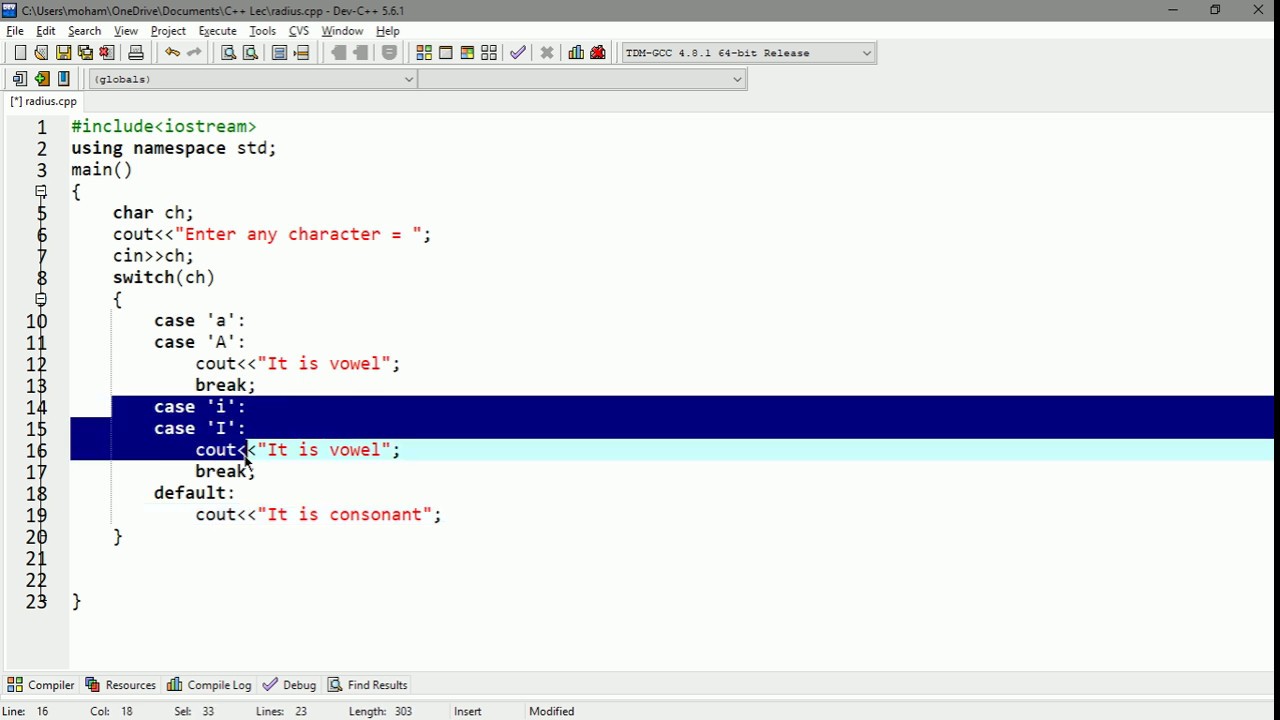Click the Goto Function toolbar icon
This screenshot has height=720, width=1280.
(279, 53)
